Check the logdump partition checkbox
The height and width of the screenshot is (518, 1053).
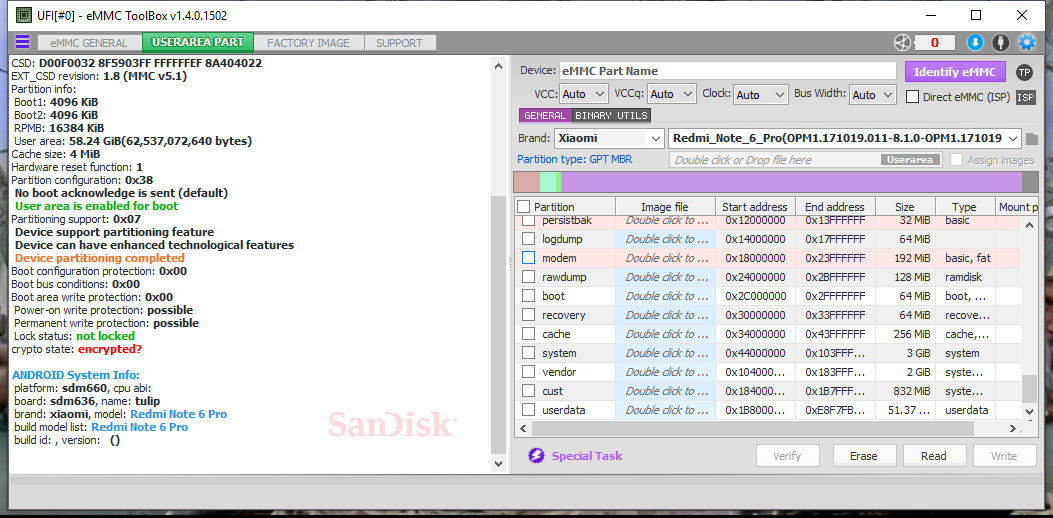pyautogui.click(x=529, y=239)
